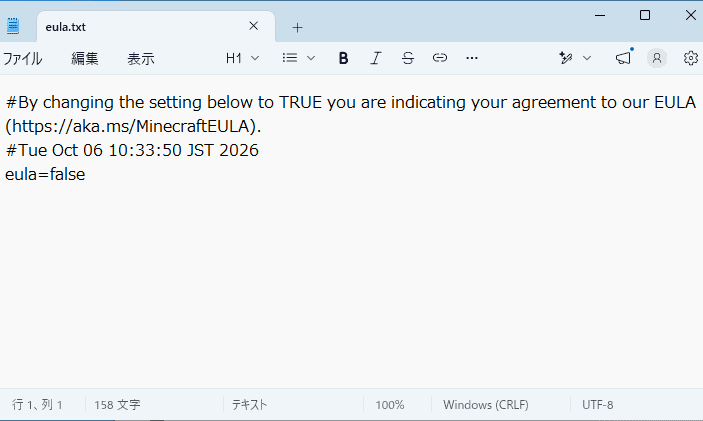This screenshot has width=703, height=421.
Task: Click the '行 1、列 1' status entry
Action: [37, 405]
